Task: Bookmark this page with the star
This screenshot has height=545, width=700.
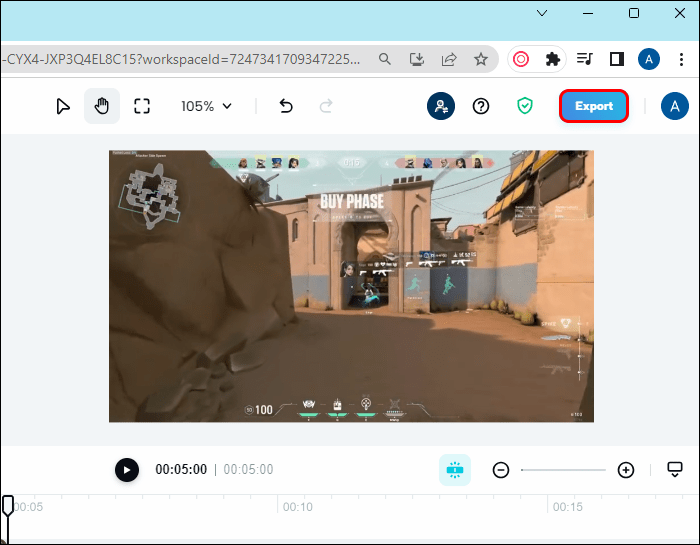Action: pos(481,59)
